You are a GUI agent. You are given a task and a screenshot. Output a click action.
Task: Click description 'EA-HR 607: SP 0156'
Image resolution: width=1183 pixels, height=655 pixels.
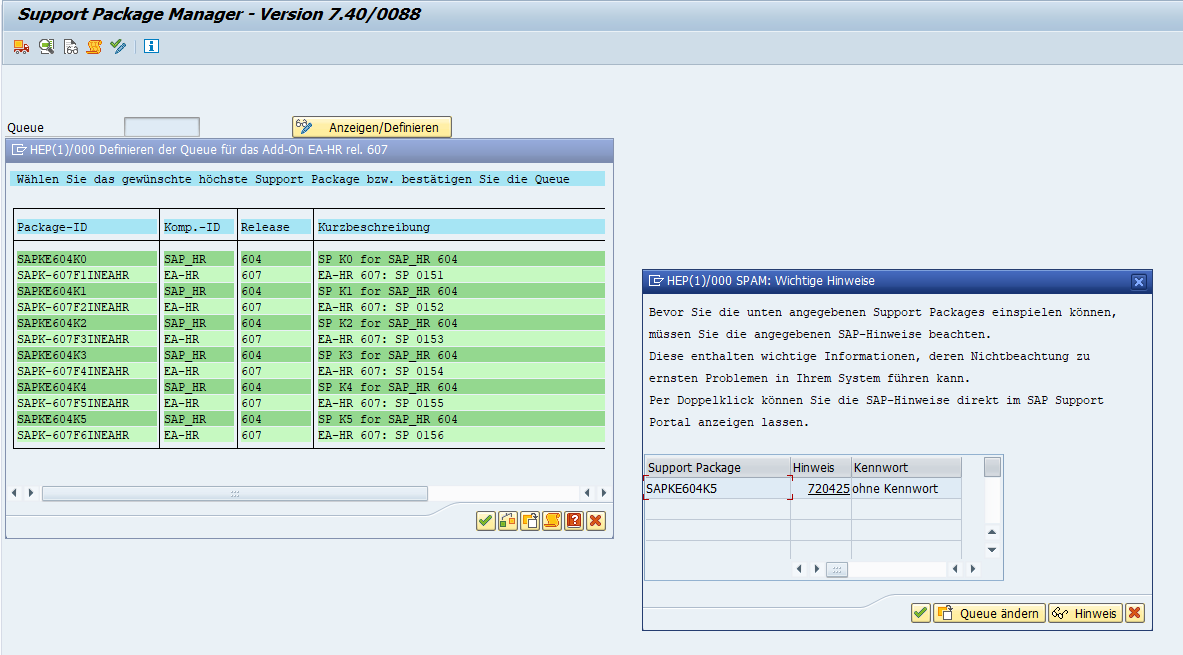(380, 435)
